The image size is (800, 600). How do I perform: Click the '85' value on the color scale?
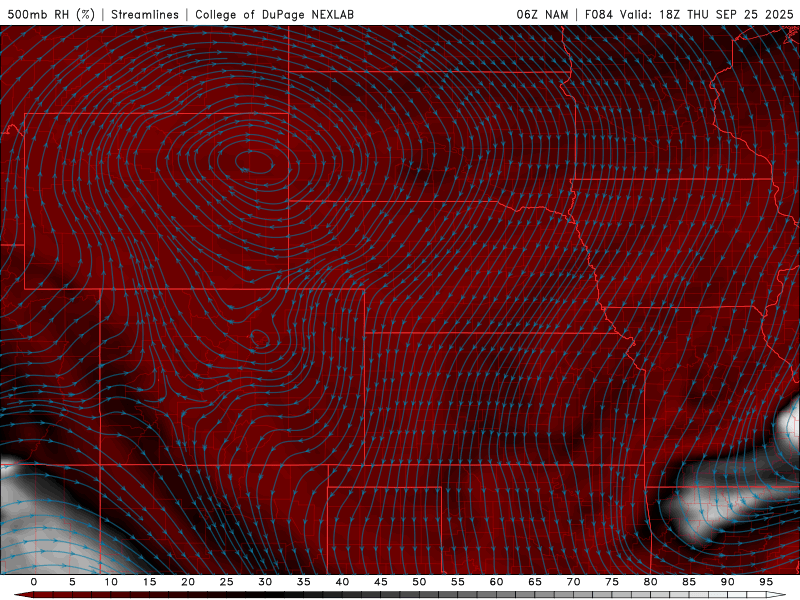[x=689, y=582]
